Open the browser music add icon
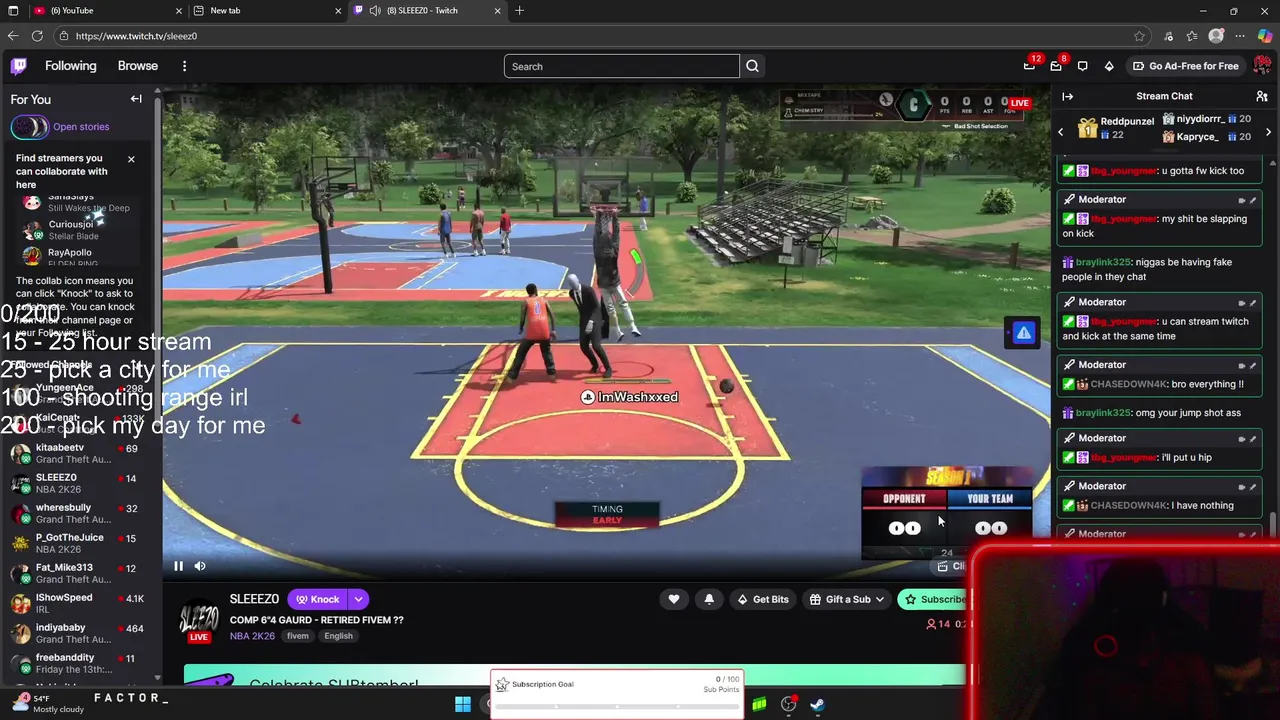1280x720 pixels. [1167, 36]
